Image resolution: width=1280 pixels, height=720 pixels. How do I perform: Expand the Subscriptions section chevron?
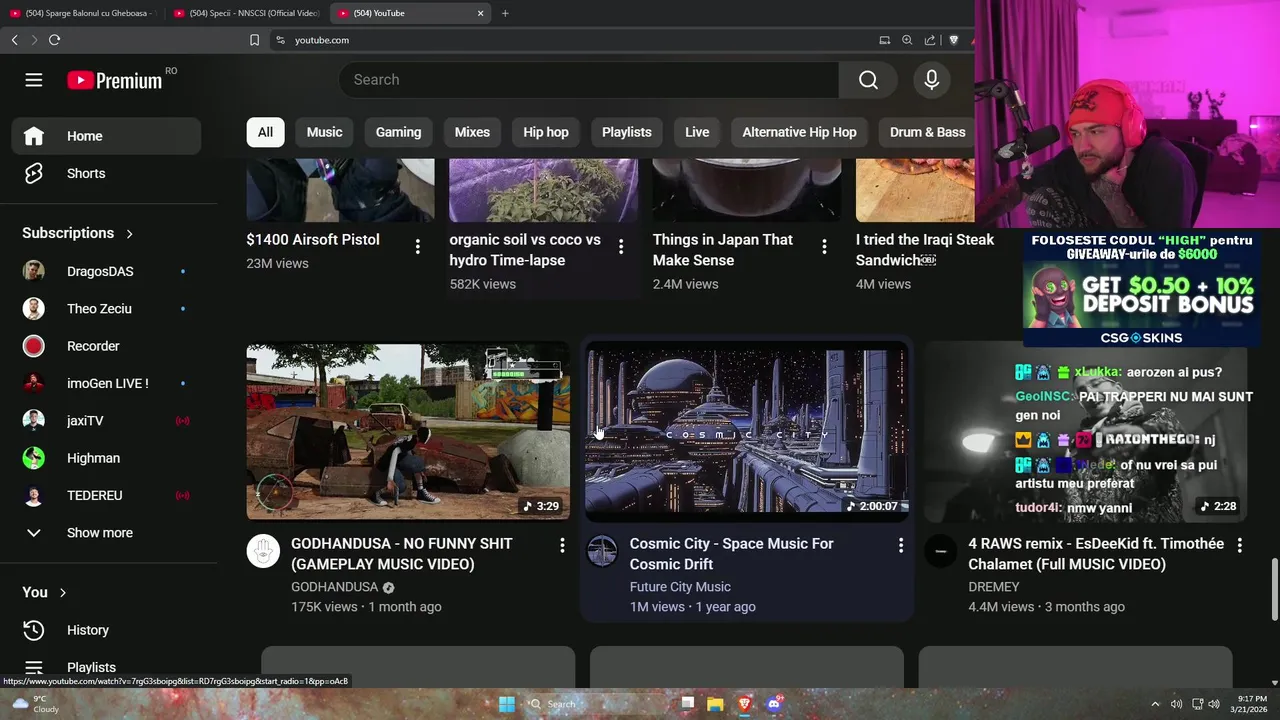pyautogui.click(x=129, y=234)
